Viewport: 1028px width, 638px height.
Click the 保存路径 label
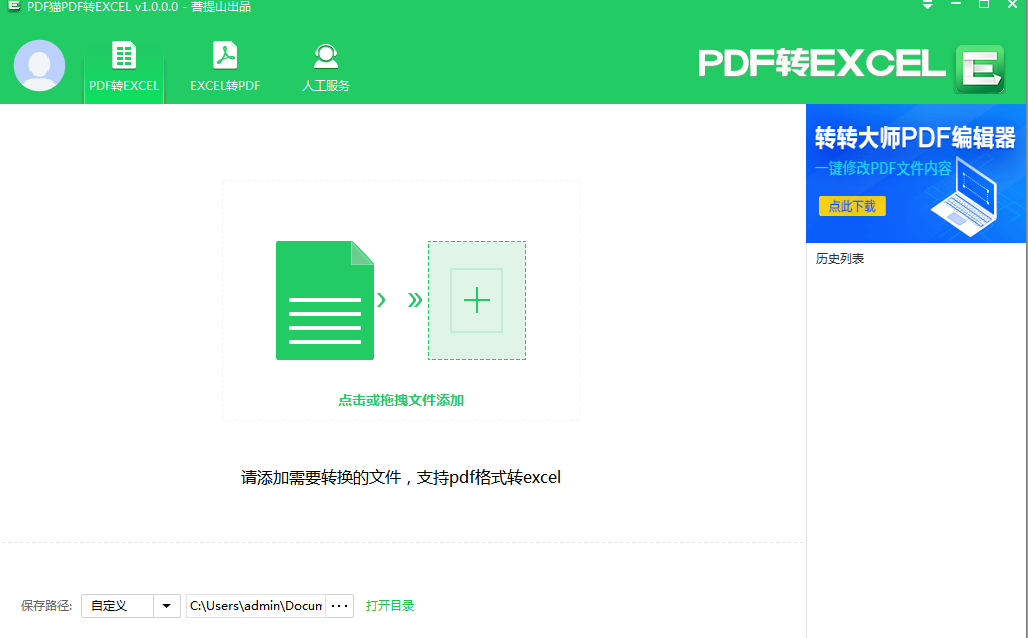point(46,606)
